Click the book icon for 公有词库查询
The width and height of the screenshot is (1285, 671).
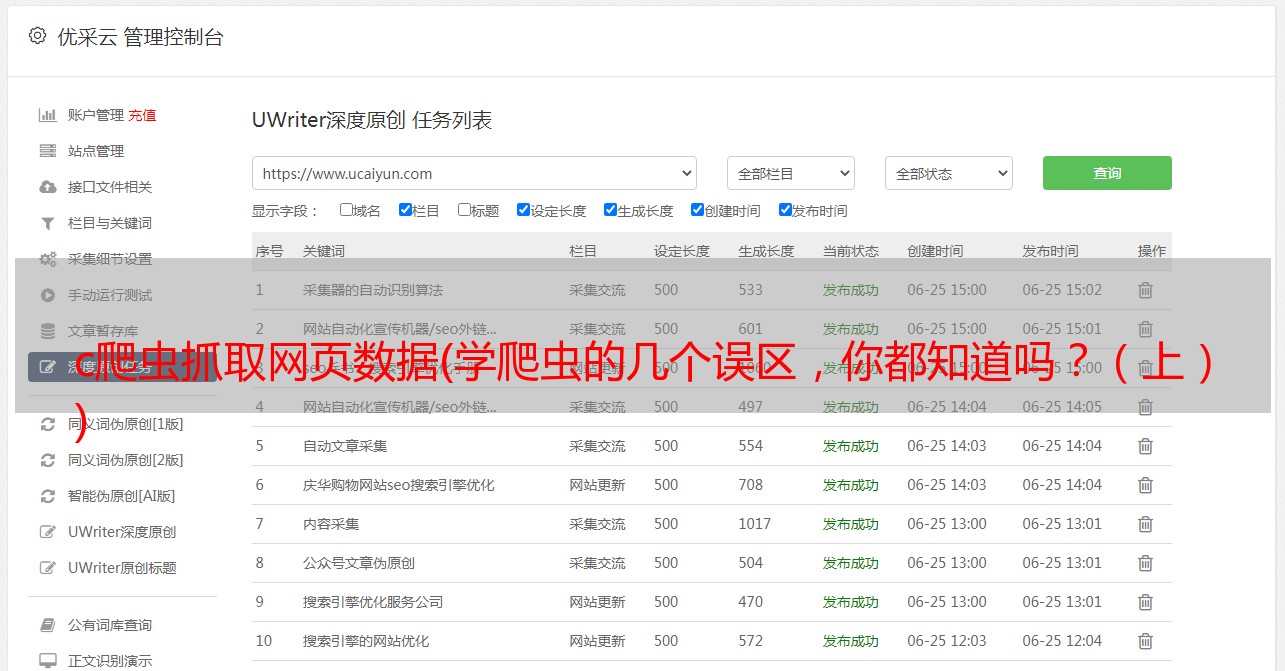[x=47, y=625]
